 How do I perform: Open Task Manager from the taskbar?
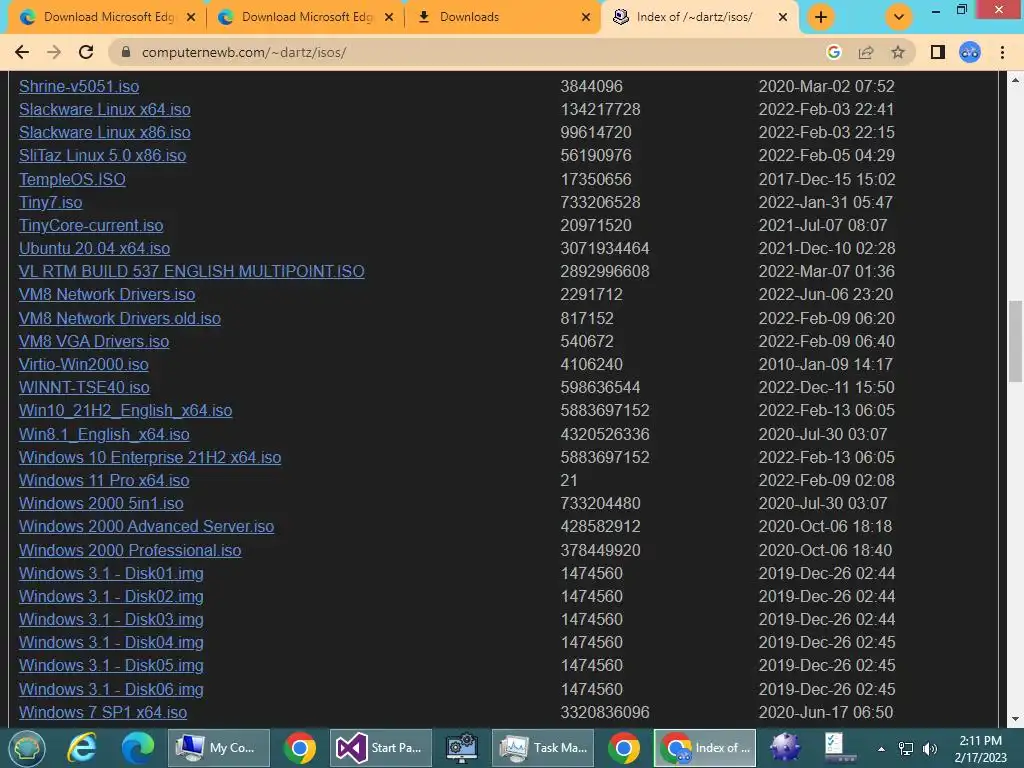pos(543,748)
